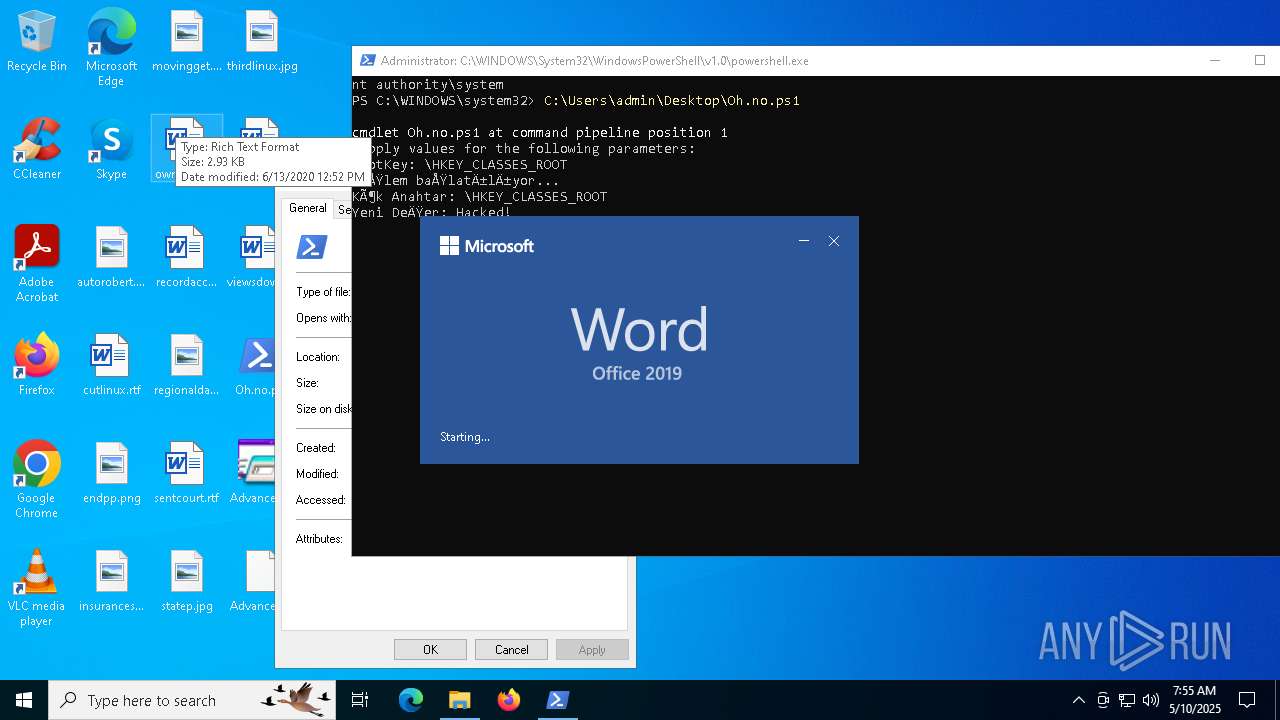Viewport: 1280px width, 720px height.
Task: Open Task View on the taskbar
Action: click(x=360, y=700)
